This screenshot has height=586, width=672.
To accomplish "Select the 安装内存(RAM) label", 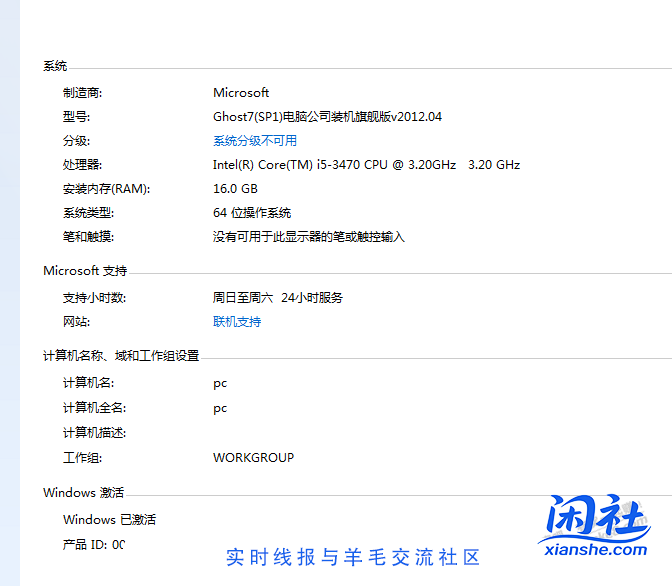I will [x=106, y=189].
